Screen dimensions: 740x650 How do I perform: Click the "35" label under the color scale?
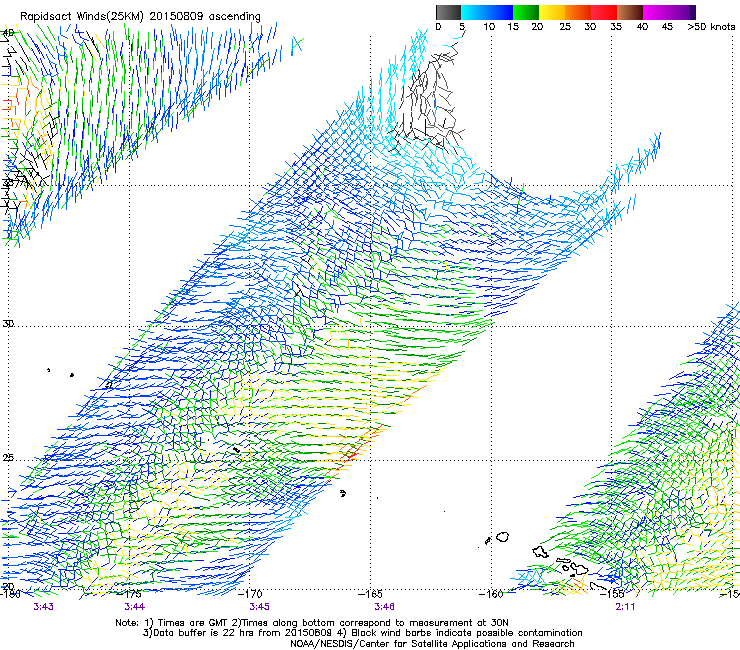click(616, 26)
